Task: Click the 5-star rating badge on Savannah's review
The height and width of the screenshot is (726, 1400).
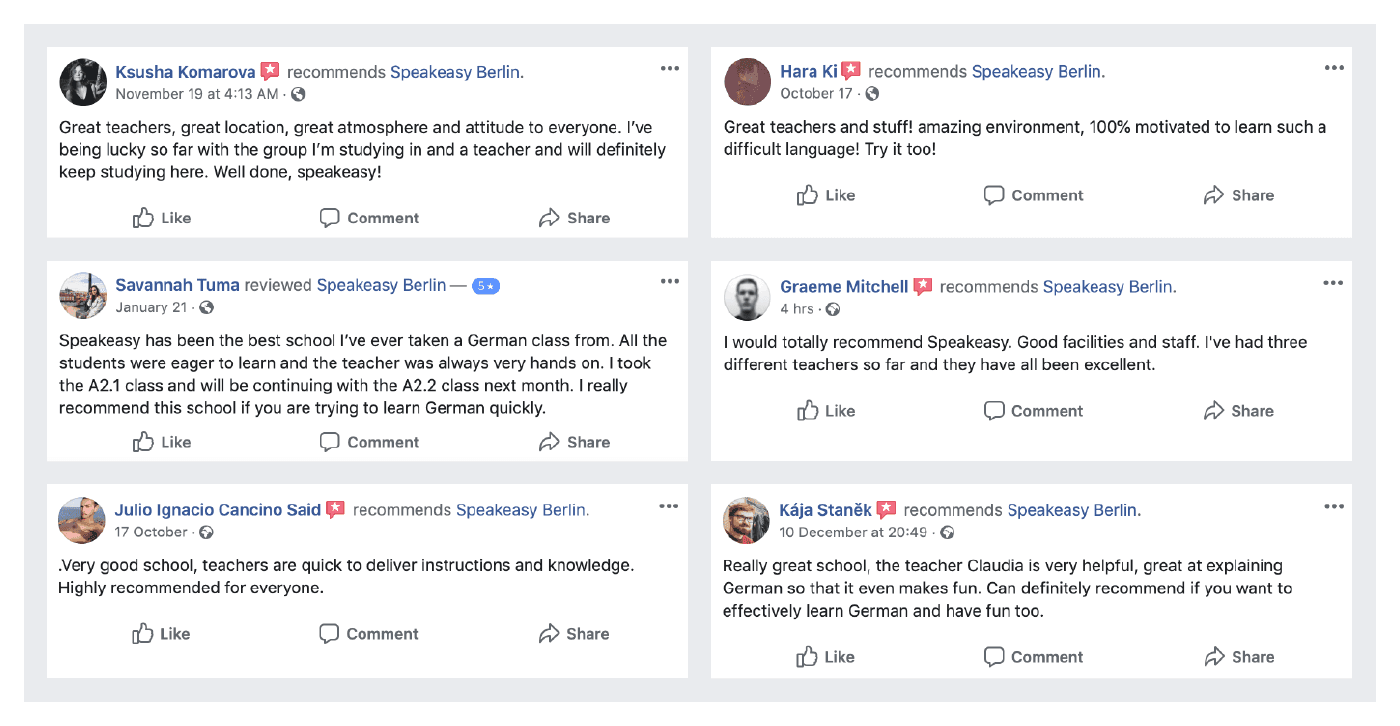Action: (487, 285)
